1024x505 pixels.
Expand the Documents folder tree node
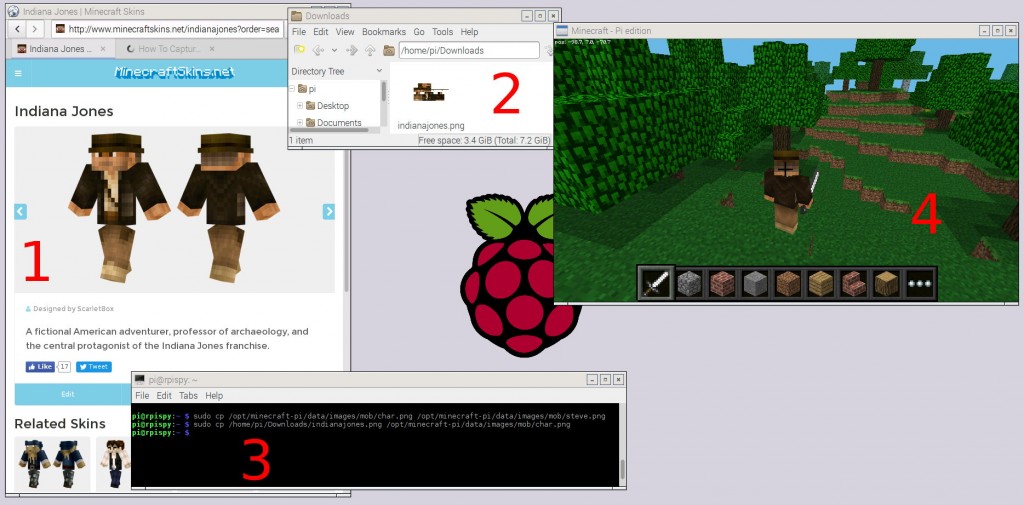point(300,123)
